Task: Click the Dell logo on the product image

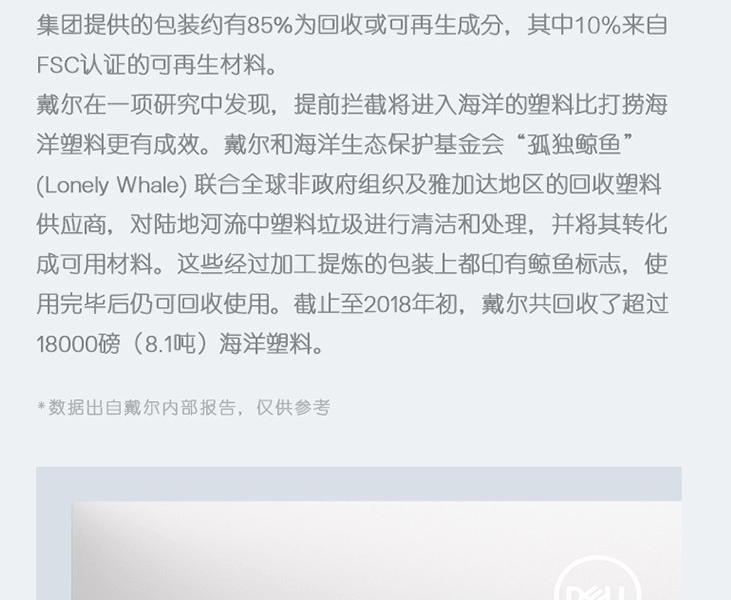Action: point(598,578)
